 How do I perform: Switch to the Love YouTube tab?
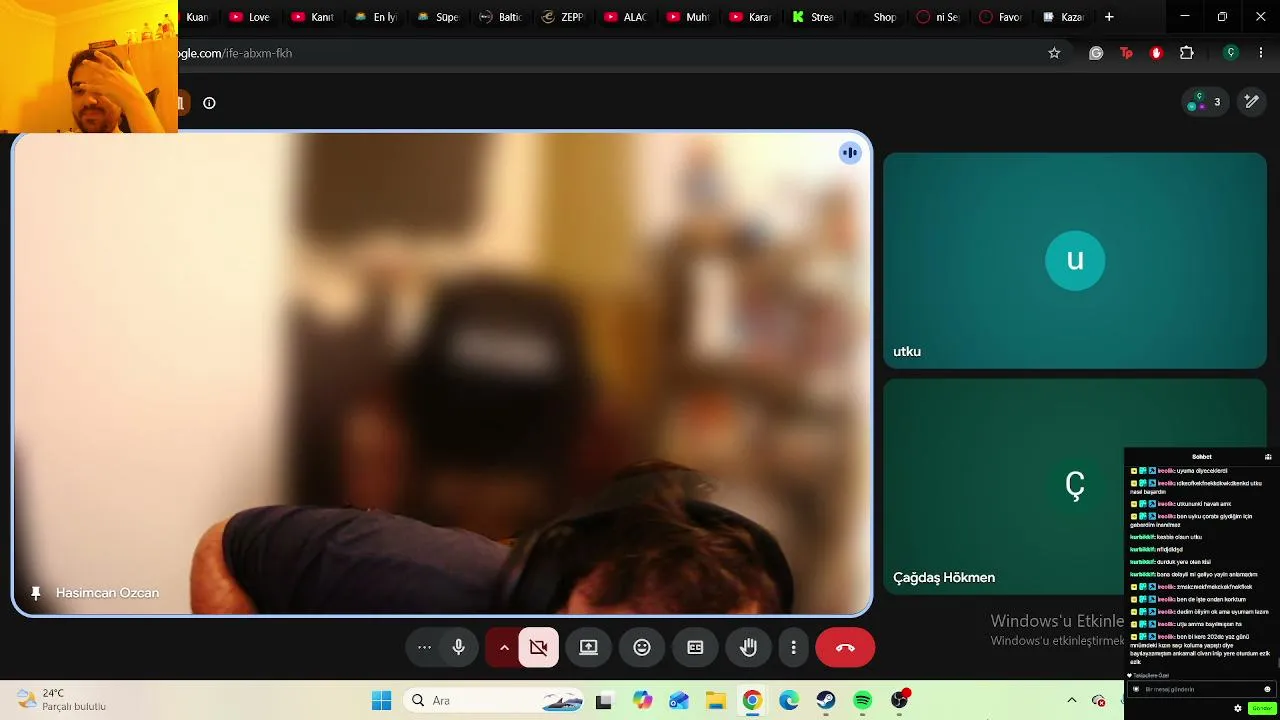pos(250,17)
